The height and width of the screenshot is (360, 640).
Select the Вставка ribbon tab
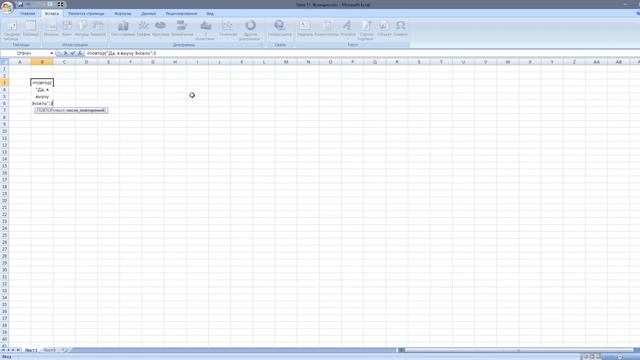pyautogui.click(x=52, y=13)
